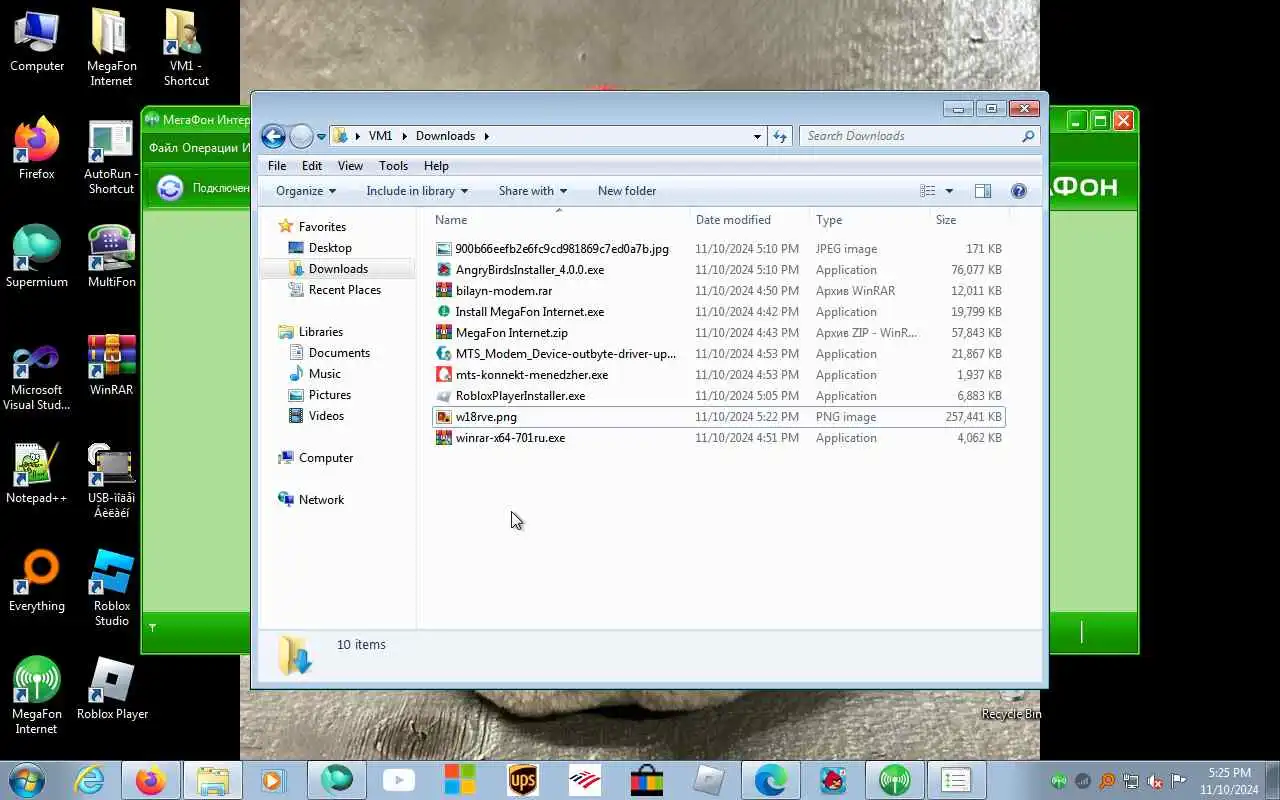Click the Explorer Forward navigation button
This screenshot has width=1280, height=800.
301,136
